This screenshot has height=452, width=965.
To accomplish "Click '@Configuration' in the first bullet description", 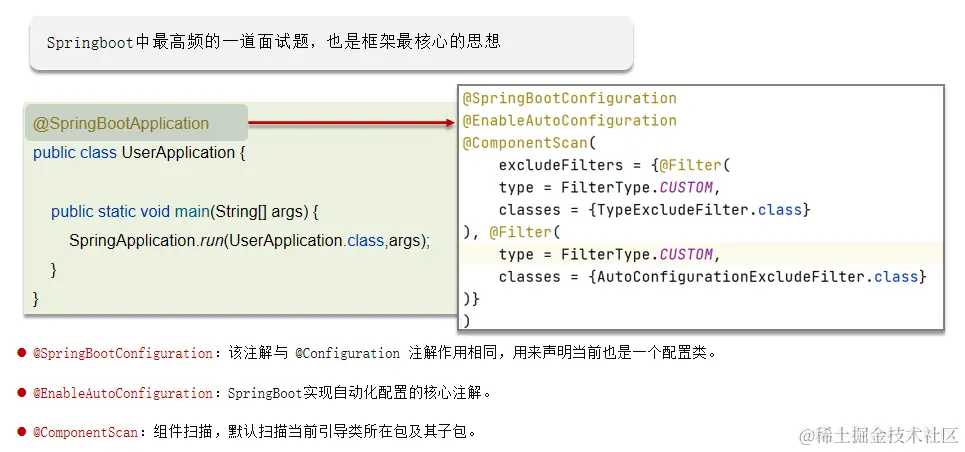I will pos(347,353).
